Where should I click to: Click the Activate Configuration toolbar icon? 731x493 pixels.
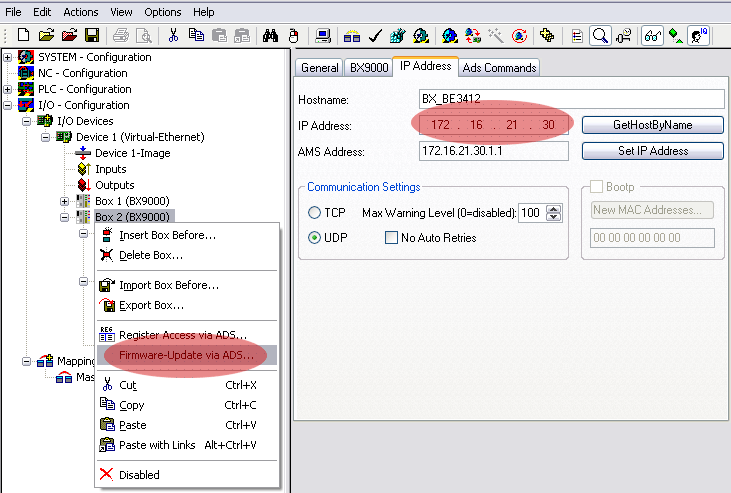[398, 35]
